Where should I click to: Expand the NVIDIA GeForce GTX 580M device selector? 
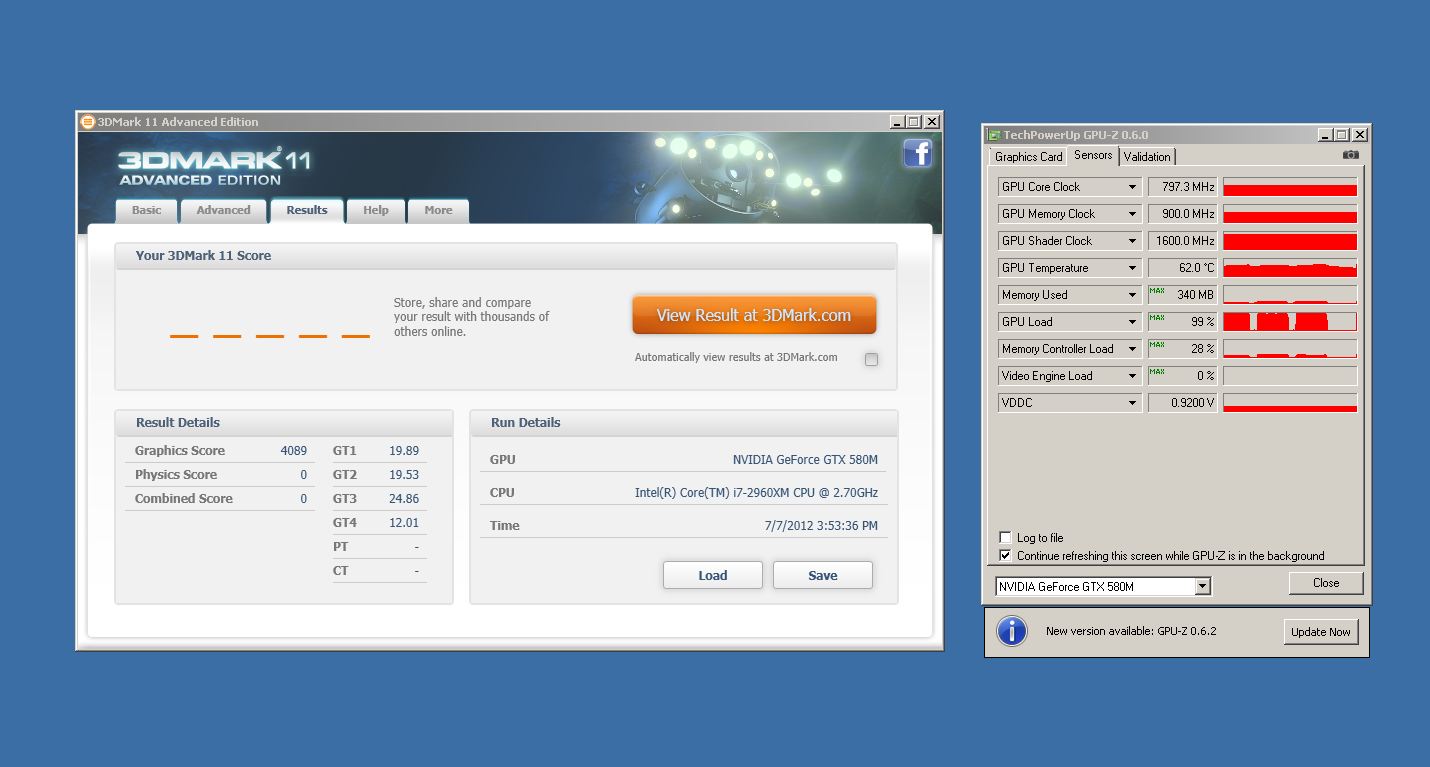pos(1203,587)
